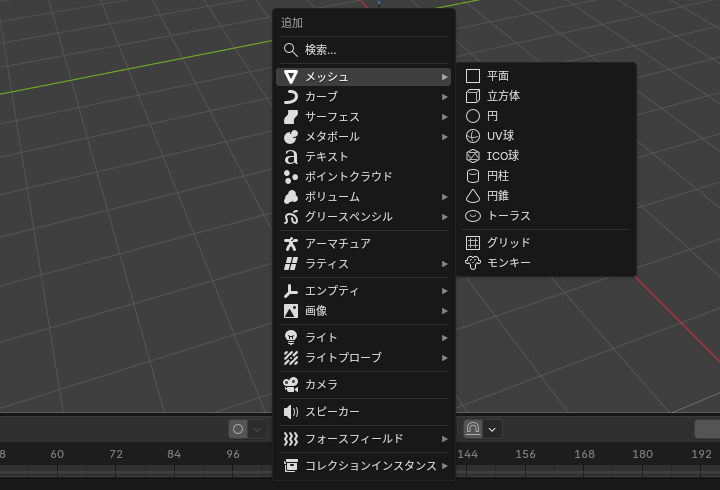The width and height of the screenshot is (720, 490).
Task: Click the image icon beside 画像
Action: [291, 311]
